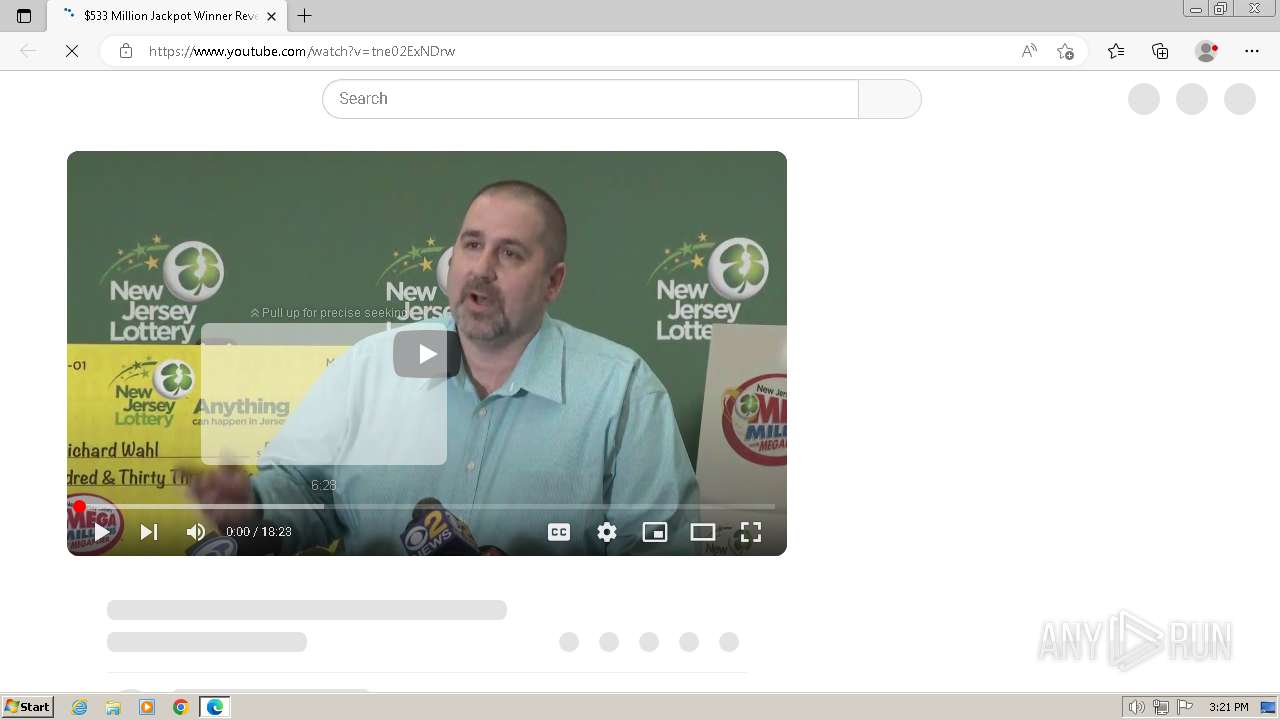The image size is (1280, 720).
Task: Open the media player from the taskbar
Action: pos(147,707)
